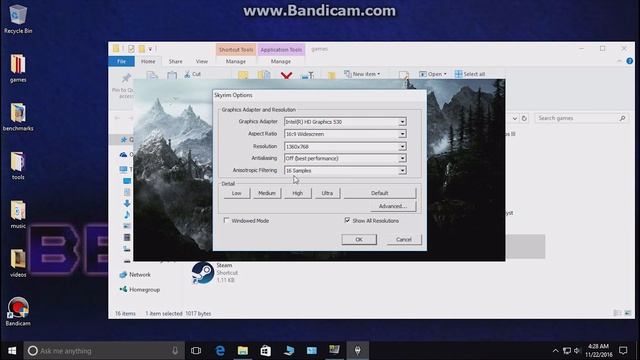Open File Explorer from taskbar

point(243,351)
